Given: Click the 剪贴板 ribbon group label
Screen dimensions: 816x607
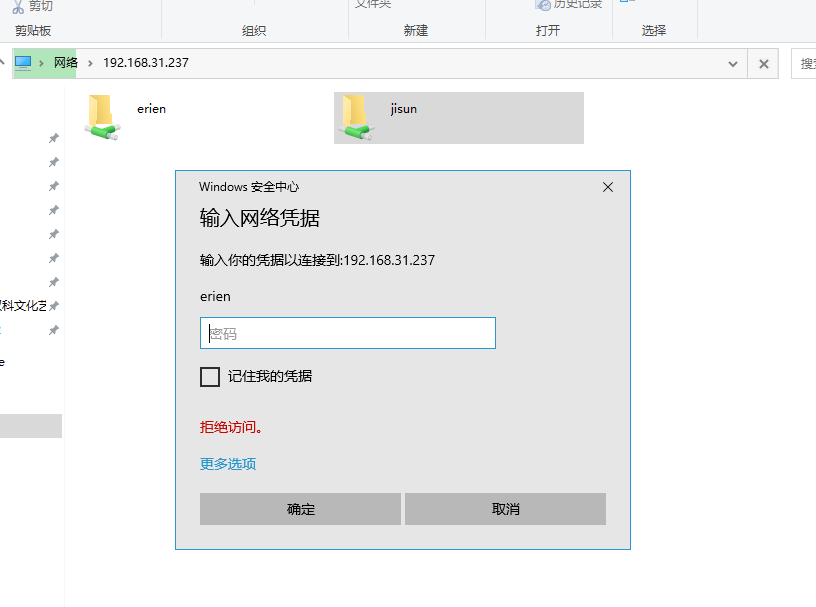Looking at the screenshot, I should 33,31.
